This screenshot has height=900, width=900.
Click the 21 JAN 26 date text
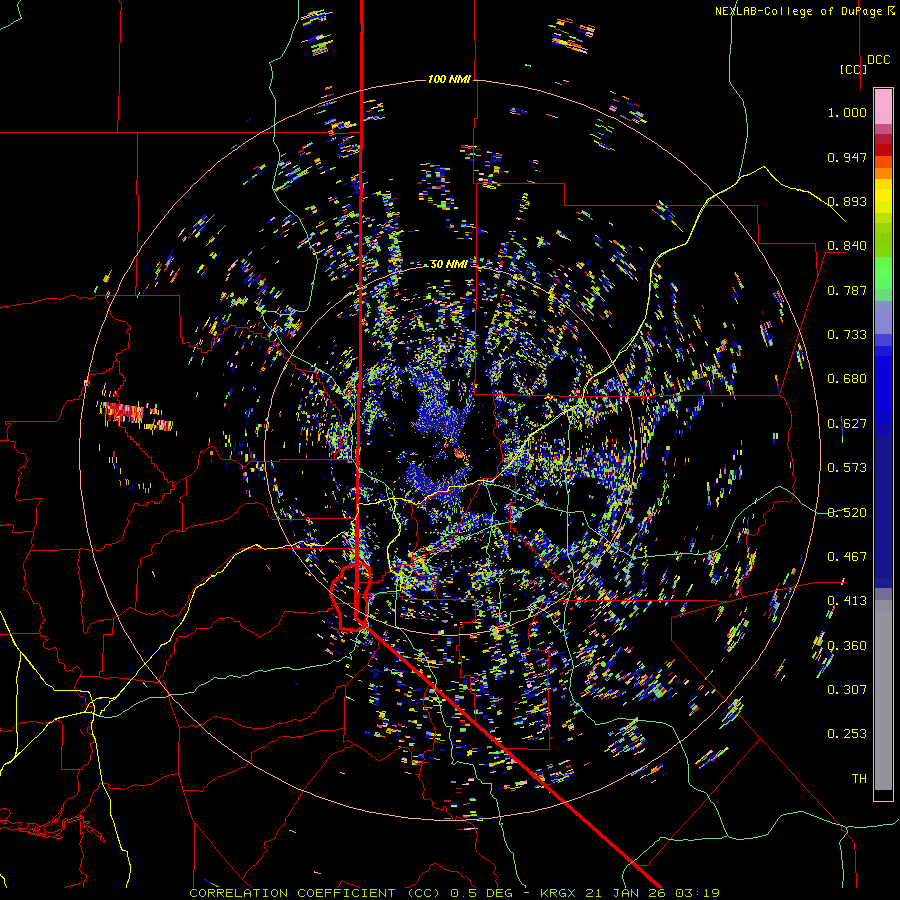pyautogui.click(x=627, y=893)
